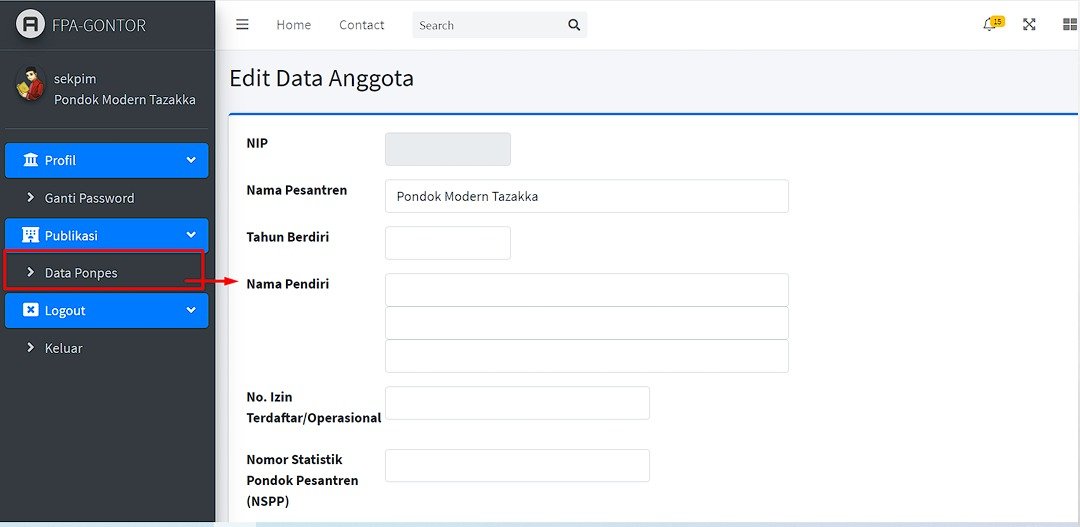The height and width of the screenshot is (527, 1080).
Task: Open Ganti Password in sidebar
Action: [x=89, y=198]
